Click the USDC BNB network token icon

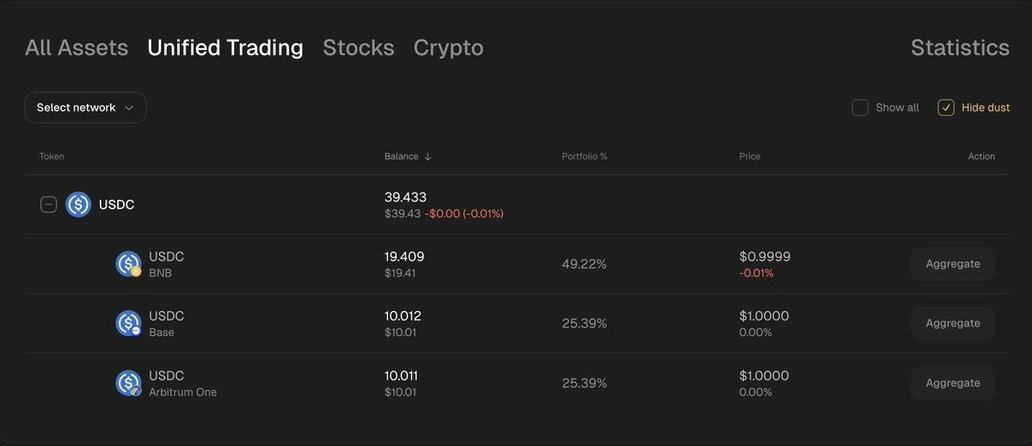click(128, 264)
